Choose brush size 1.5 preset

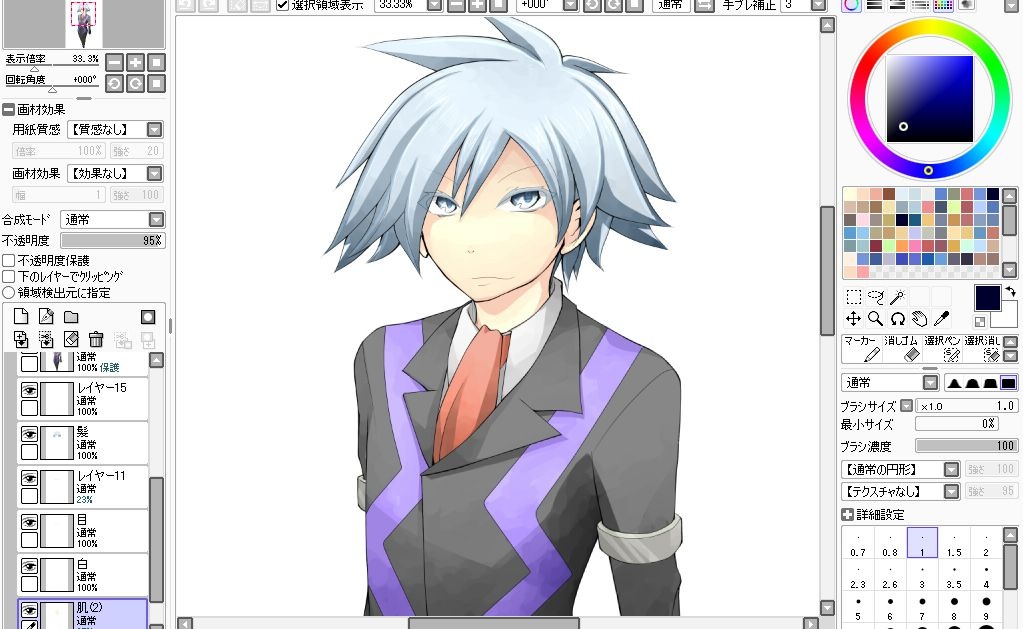[954, 543]
